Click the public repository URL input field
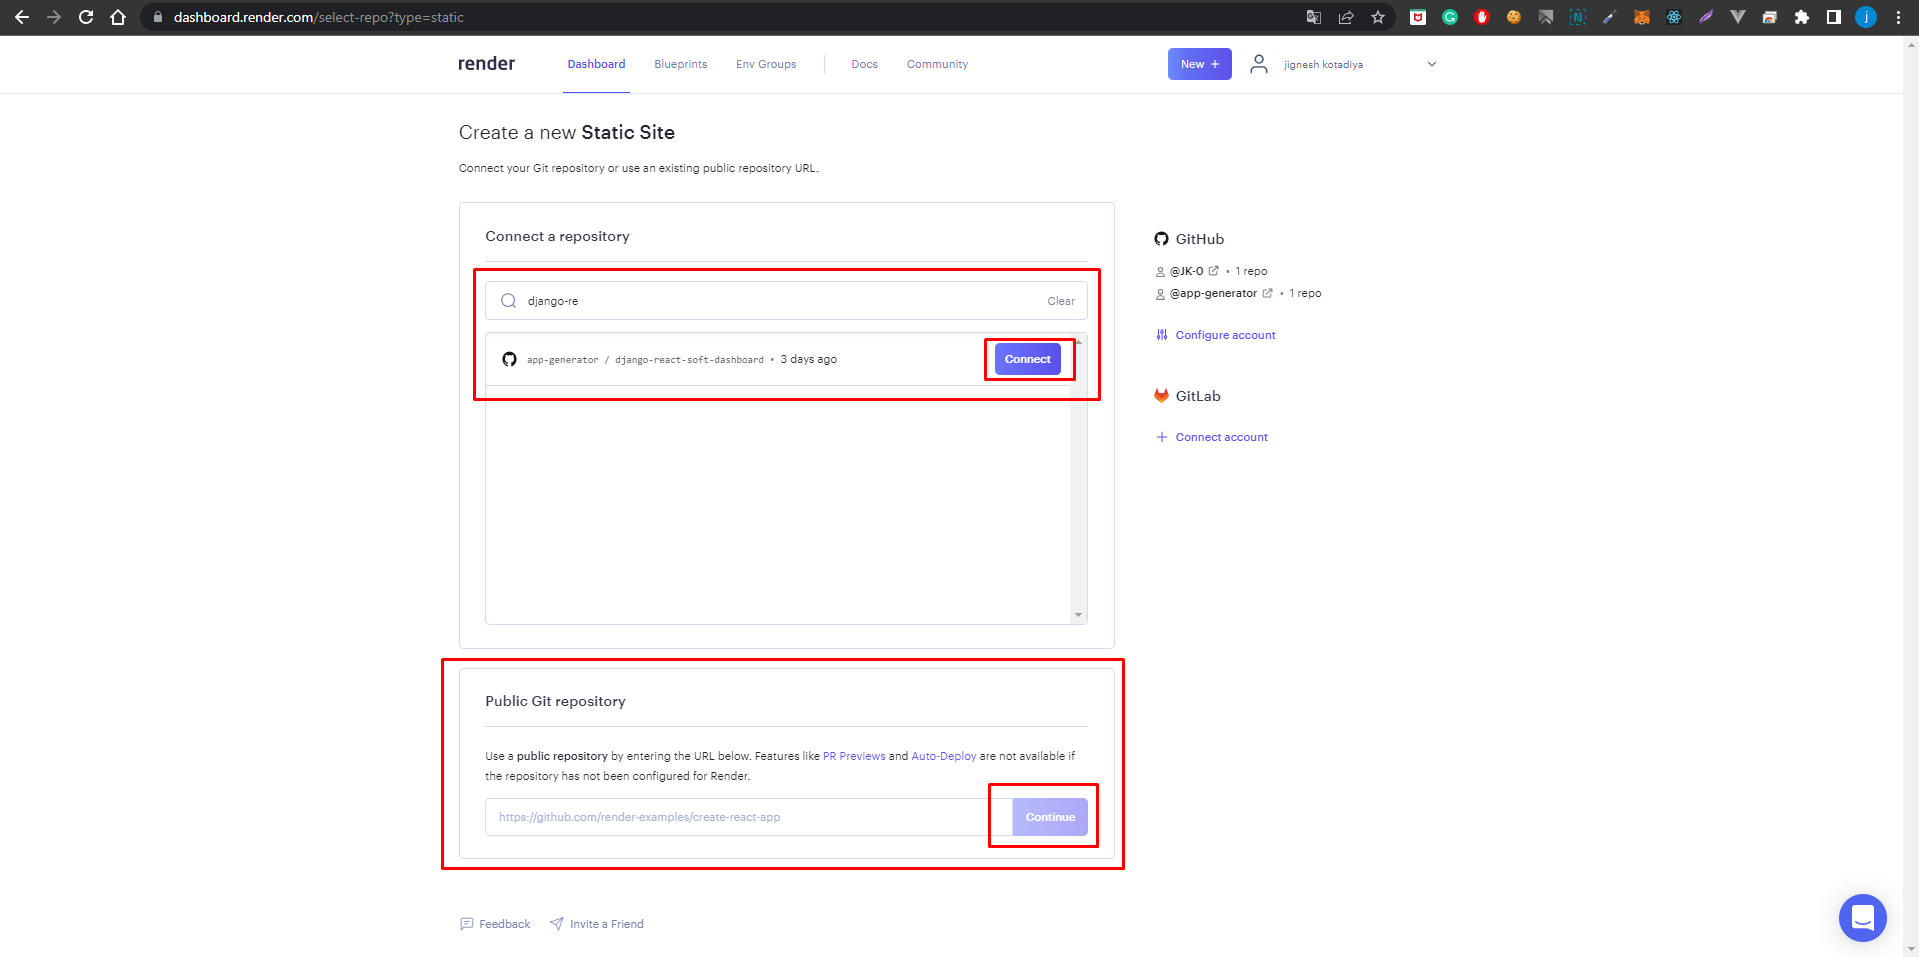Screen dimensions: 1919x957 click(x=730, y=816)
